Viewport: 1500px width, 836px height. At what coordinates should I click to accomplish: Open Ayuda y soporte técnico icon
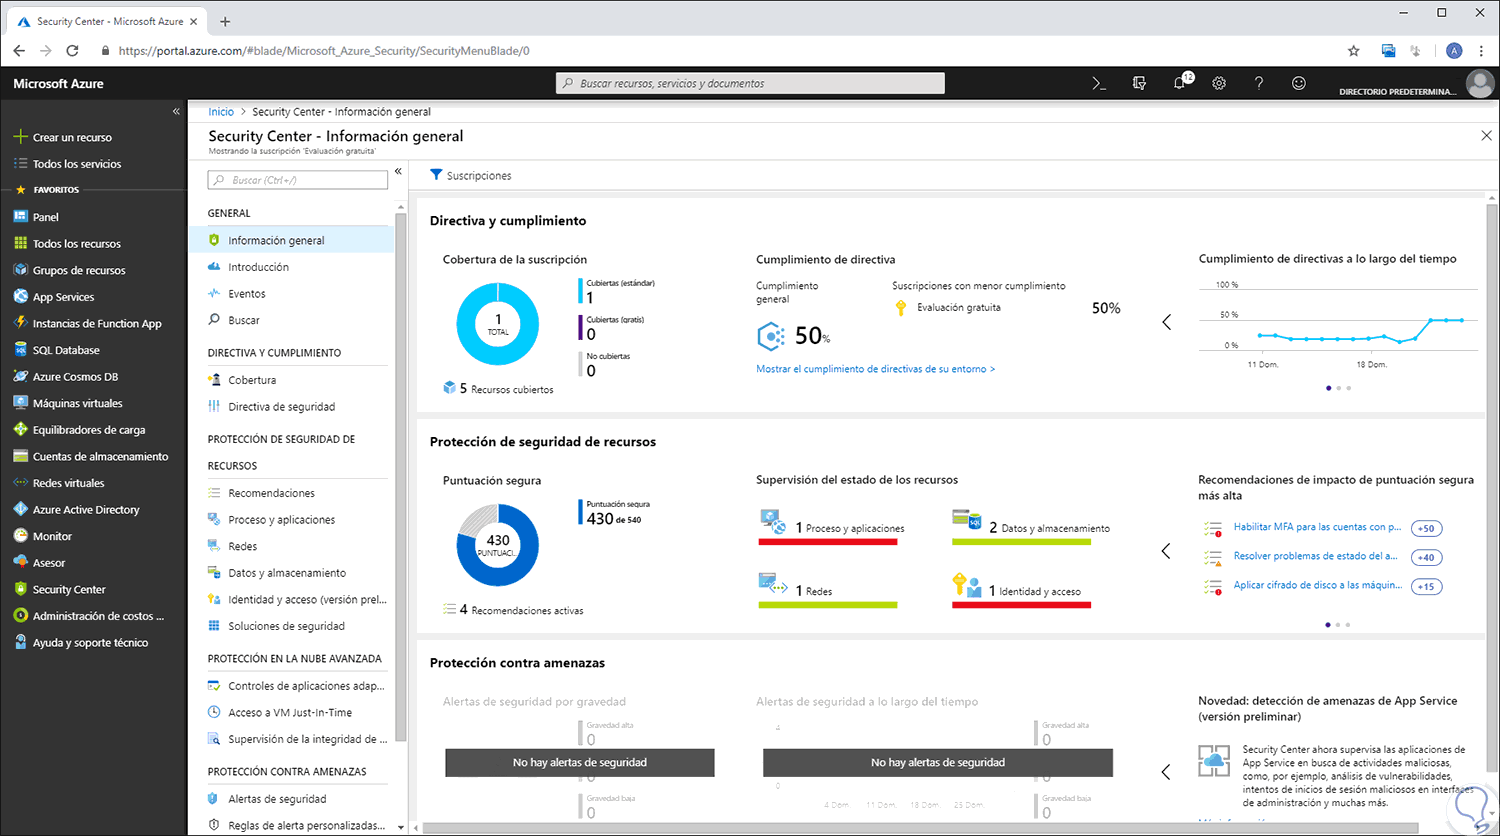point(20,643)
